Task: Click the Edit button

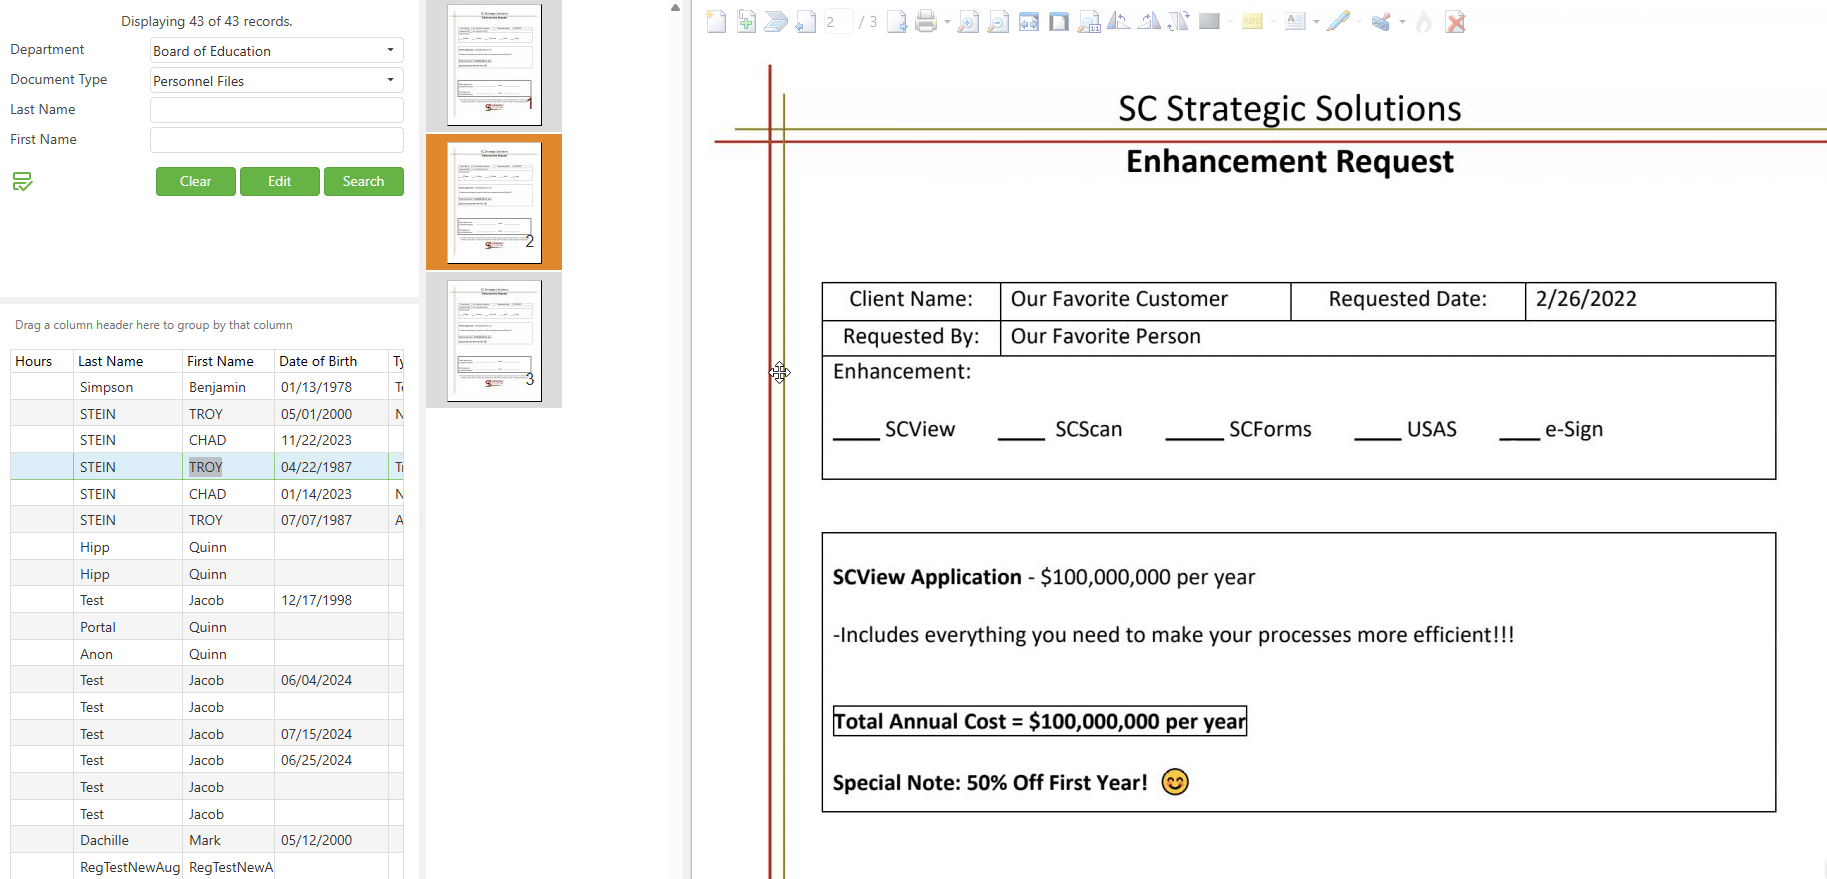Action: coord(280,181)
